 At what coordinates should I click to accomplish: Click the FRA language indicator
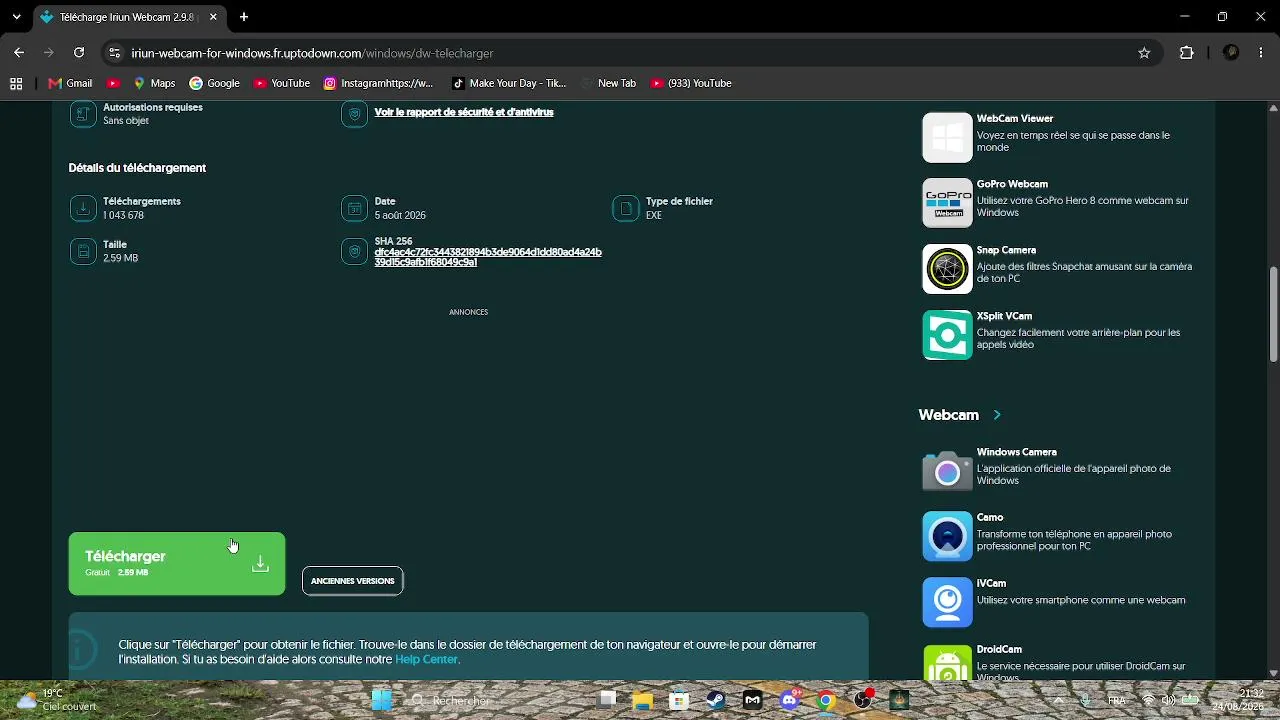(1116, 700)
